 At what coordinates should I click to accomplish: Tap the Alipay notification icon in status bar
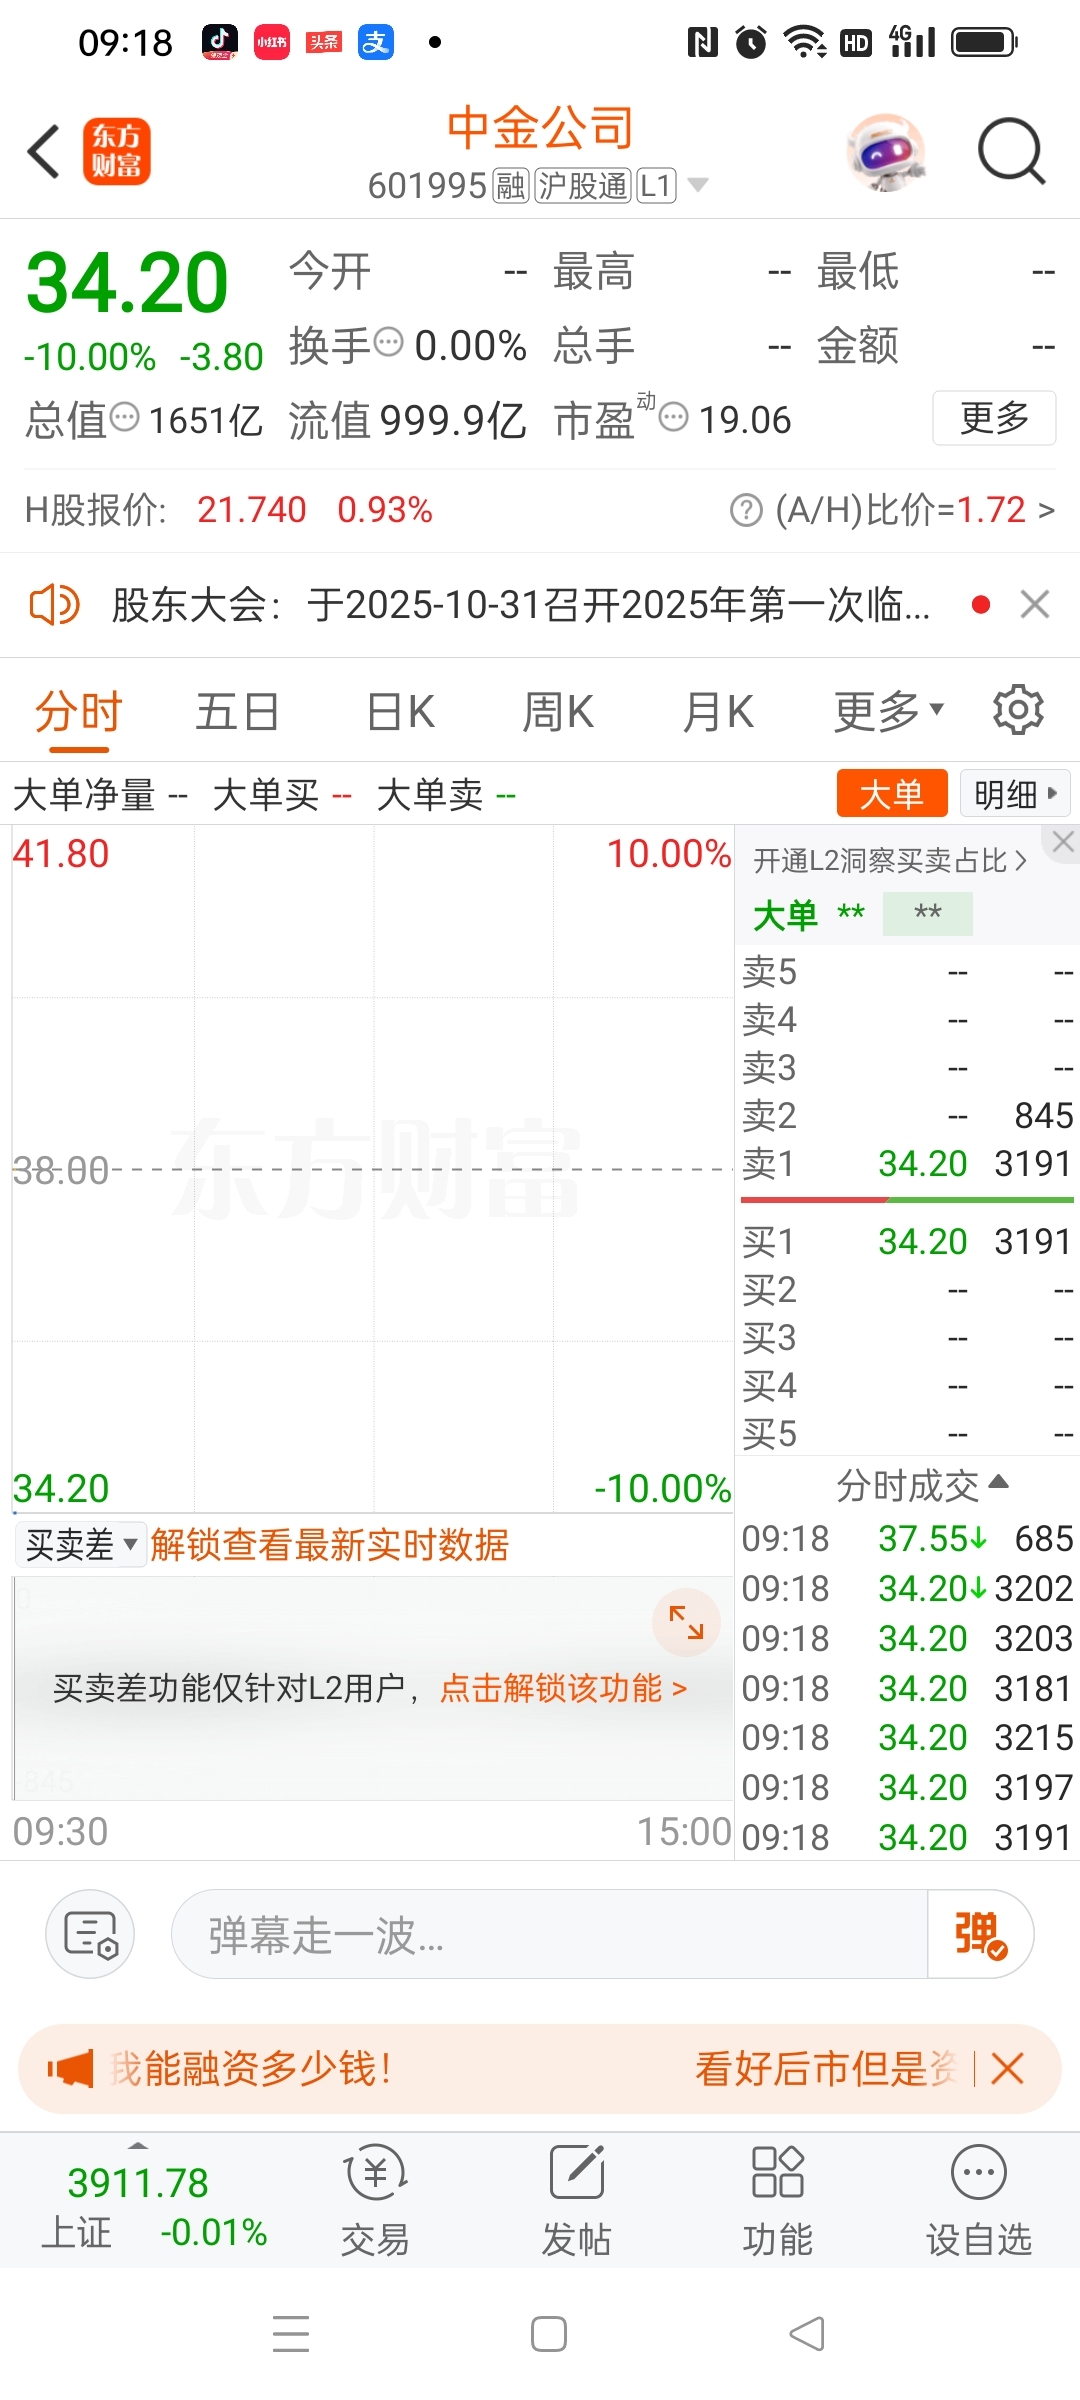pos(376,42)
